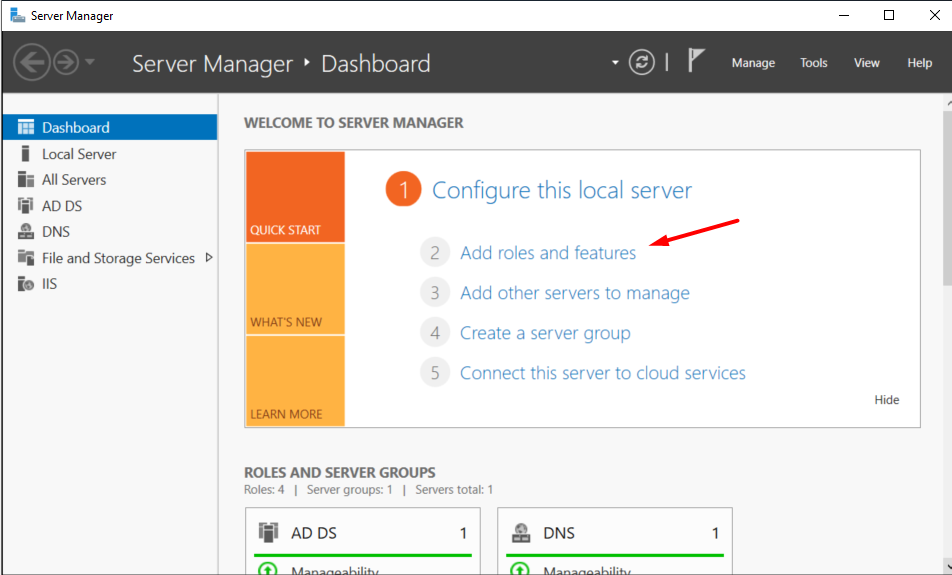
Task: Open the notifications flag icon
Action: [x=697, y=61]
